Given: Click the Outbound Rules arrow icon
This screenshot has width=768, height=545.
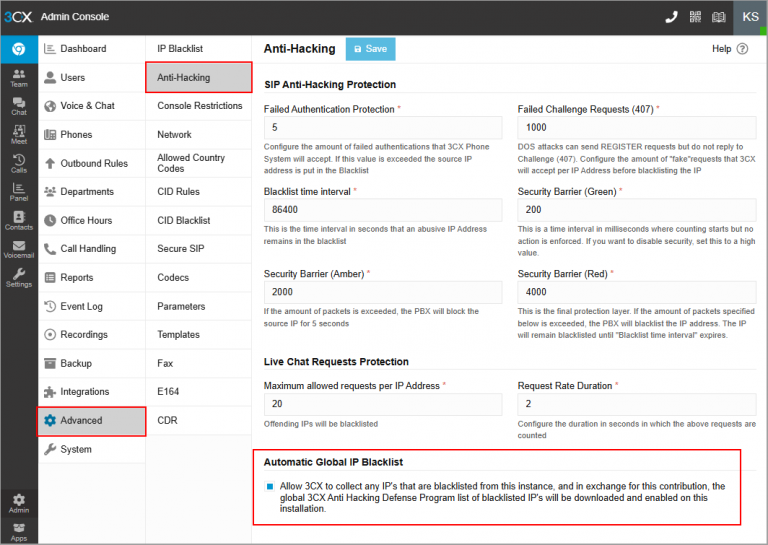Looking at the screenshot, I should (49, 163).
